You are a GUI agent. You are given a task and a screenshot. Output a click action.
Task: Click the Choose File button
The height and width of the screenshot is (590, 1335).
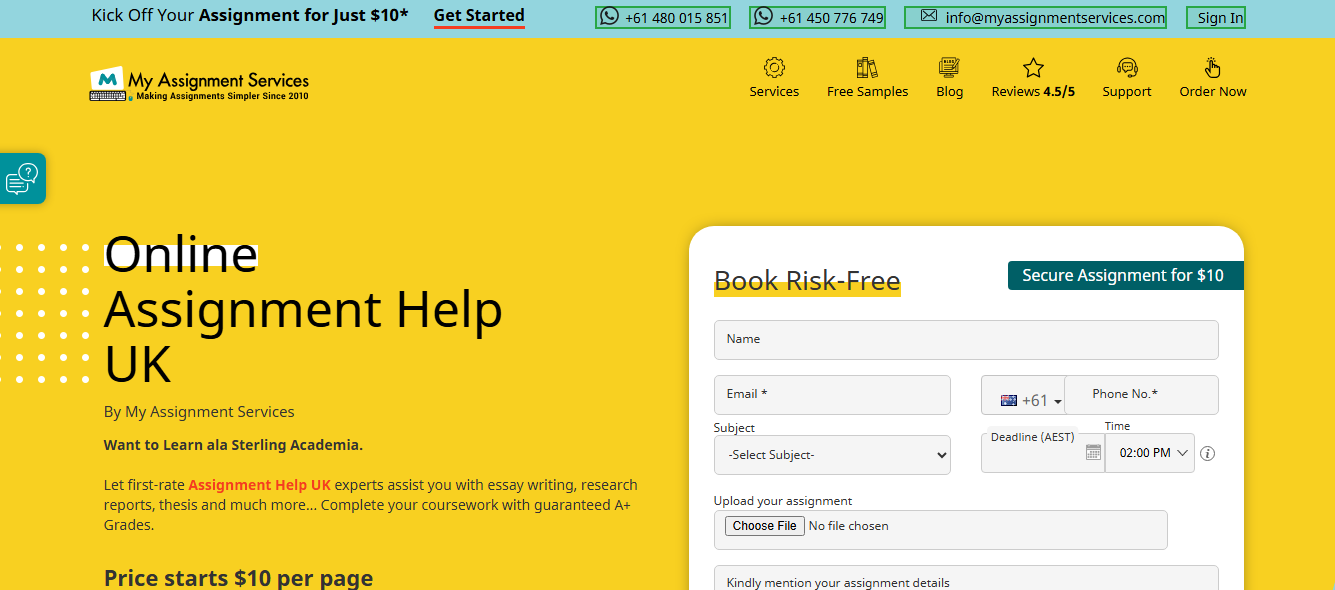click(765, 526)
